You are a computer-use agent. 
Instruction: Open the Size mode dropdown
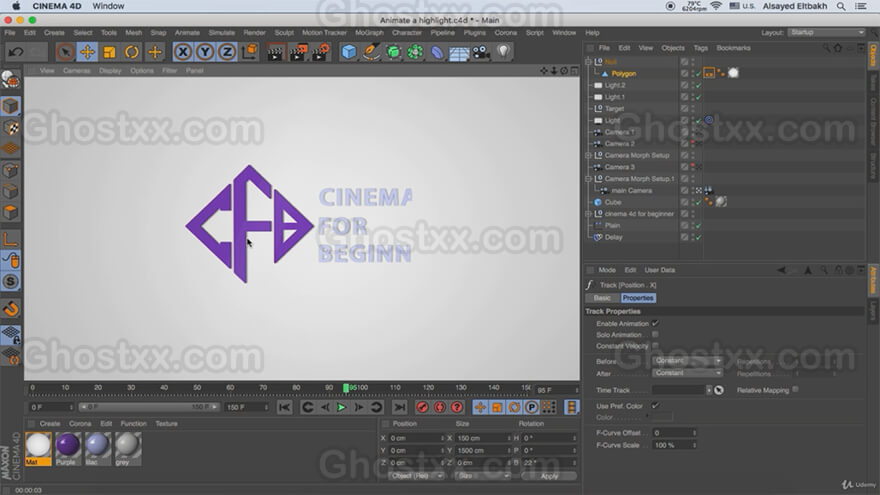coord(482,476)
